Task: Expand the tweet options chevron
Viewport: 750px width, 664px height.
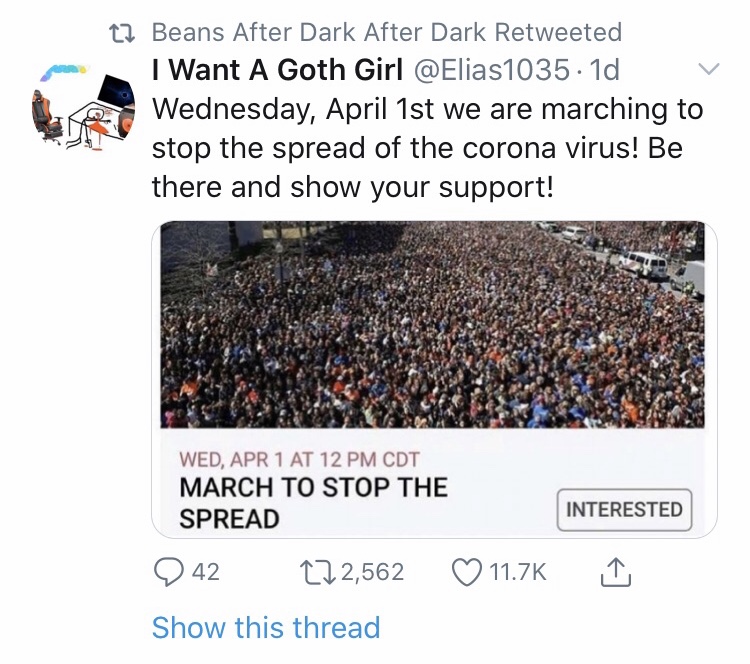Action: click(707, 71)
